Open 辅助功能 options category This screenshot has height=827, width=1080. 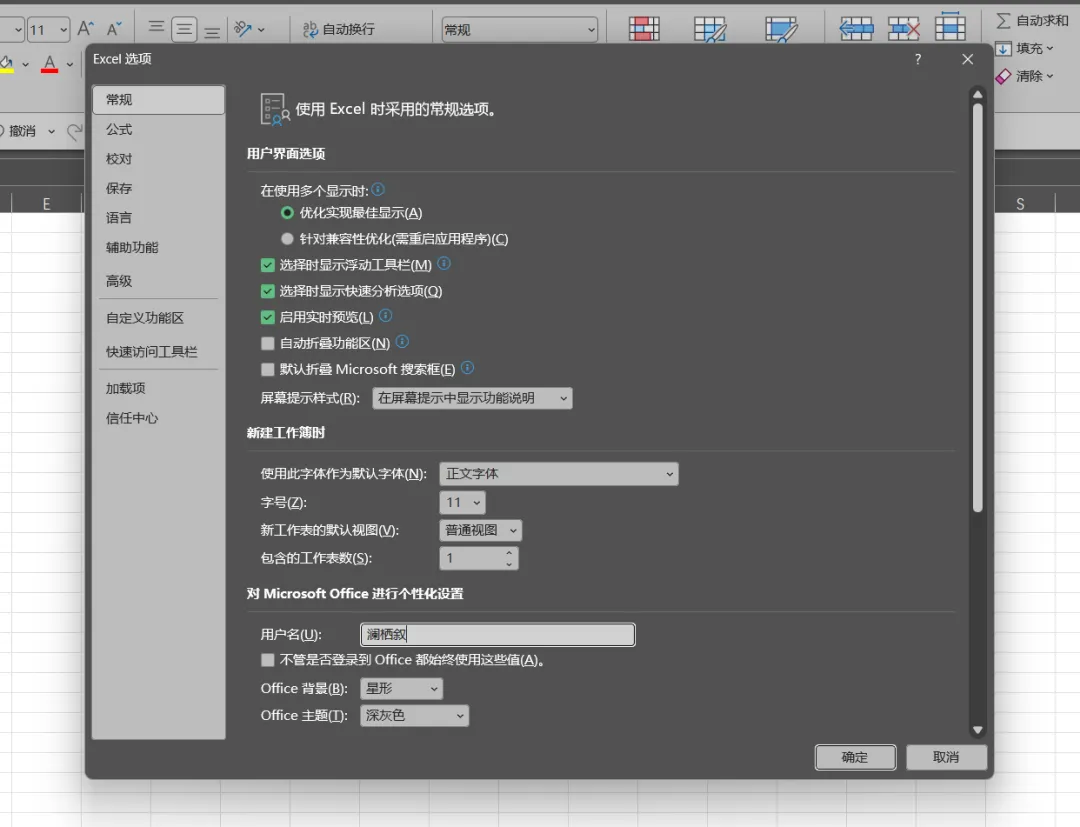[x=158, y=248]
